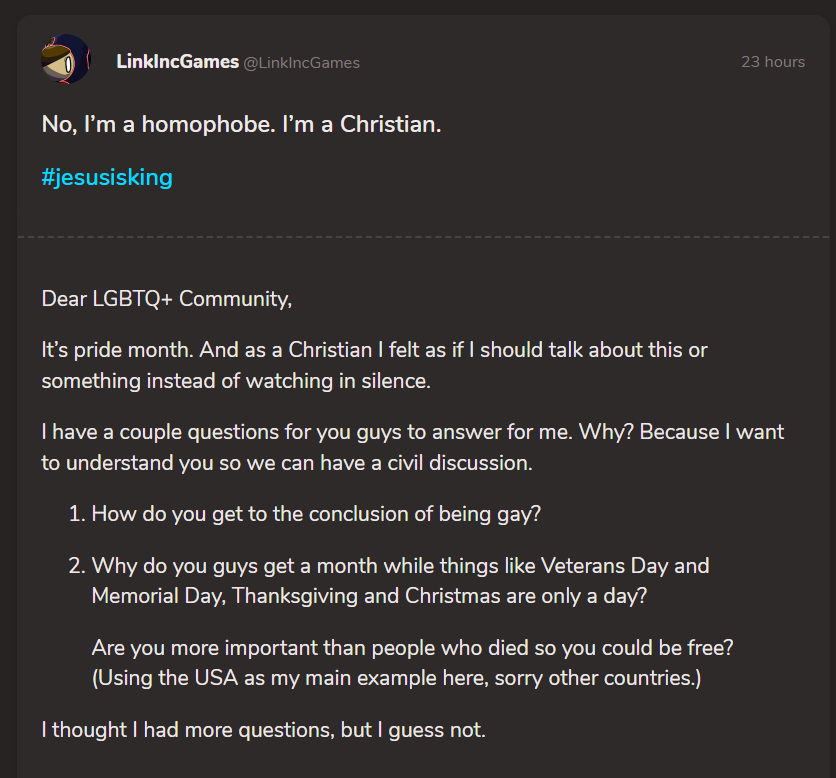Click the "something instead of watching in silence" line
Screen dimensions: 836x778
[x=236, y=381]
